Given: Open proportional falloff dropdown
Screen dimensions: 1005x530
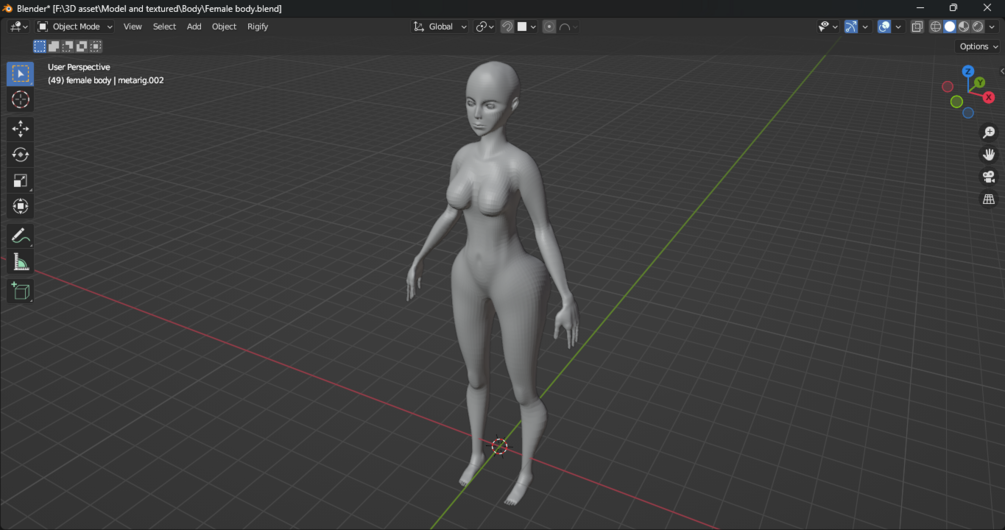Looking at the screenshot, I should coord(568,26).
